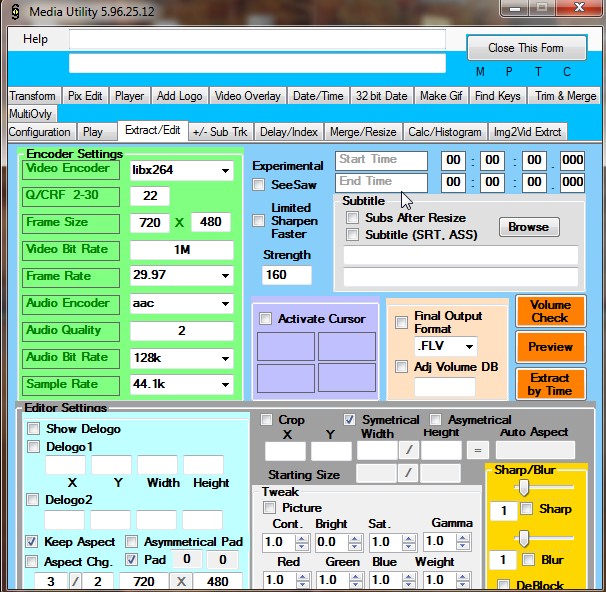The width and height of the screenshot is (606, 592).
Task: Tick Limited Sharpen Faster checkbox
Action: (x=259, y=221)
